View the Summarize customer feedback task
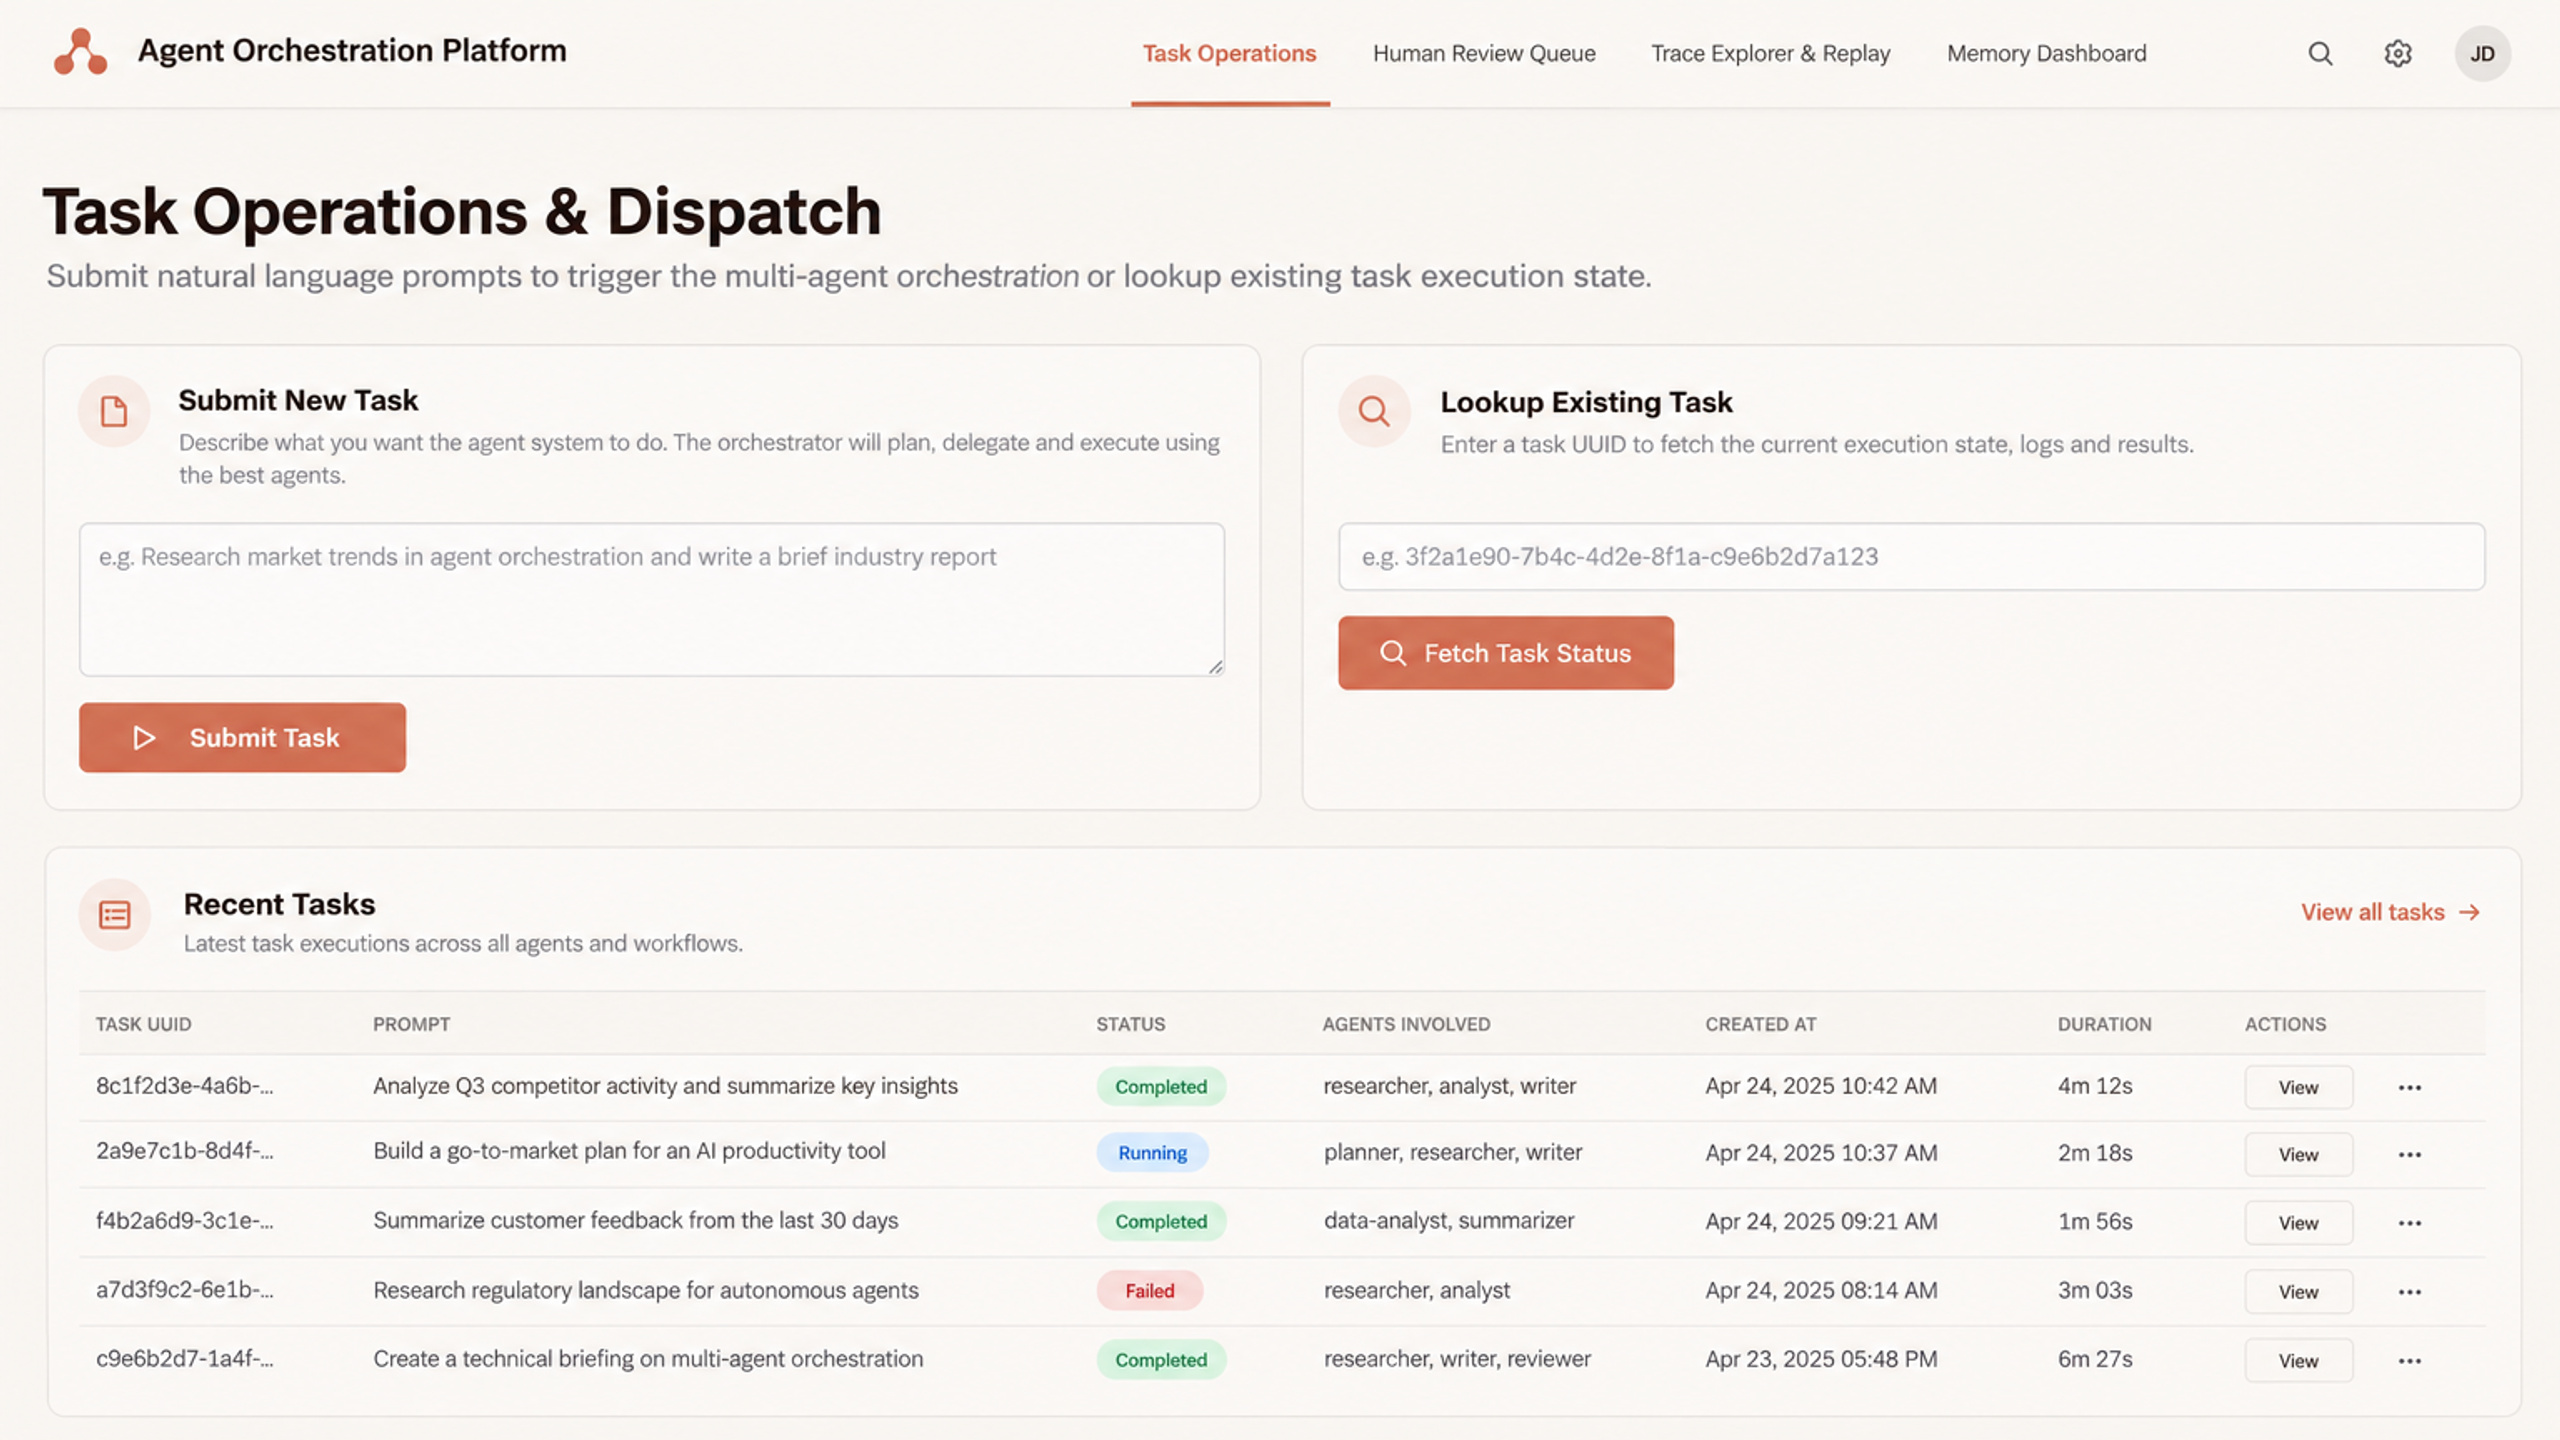The width and height of the screenshot is (2560, 1440). point(2299,1223)
